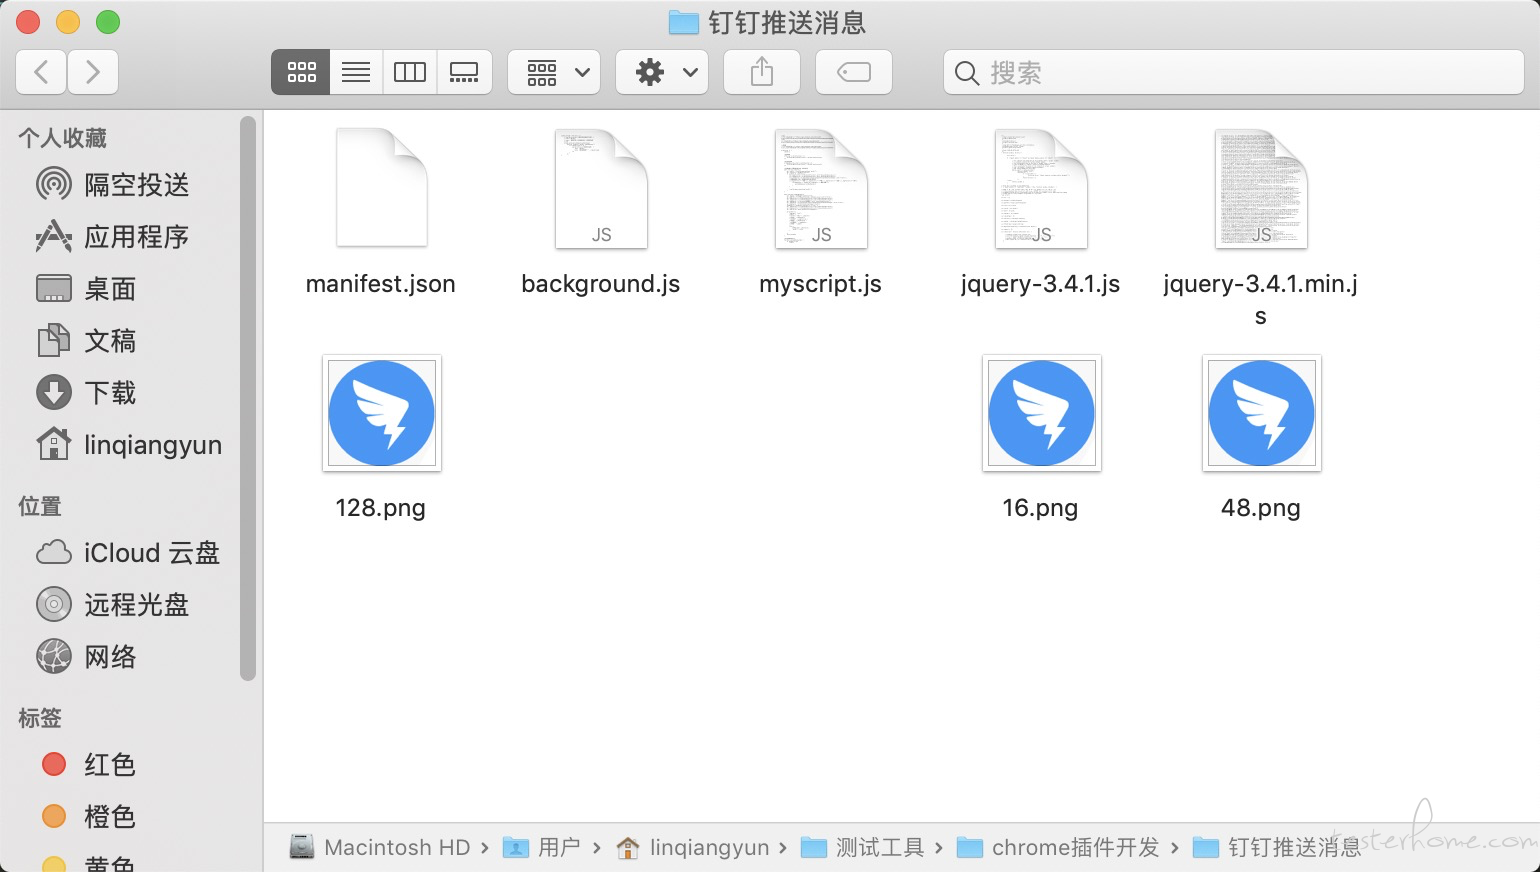Click the 128.png file name label

click(381, 508)
